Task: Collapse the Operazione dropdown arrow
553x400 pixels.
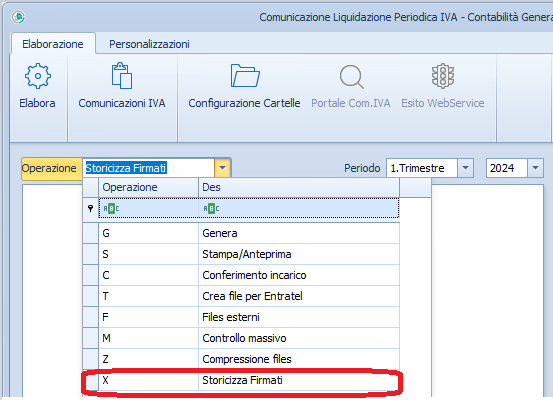Action: click(x=222, y=168)
